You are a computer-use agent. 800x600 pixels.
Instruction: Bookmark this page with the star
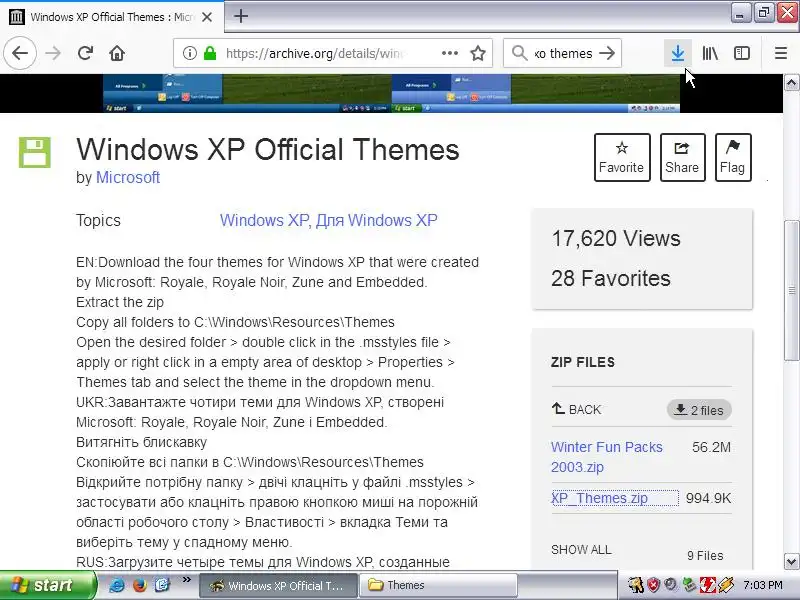(478, 53)
